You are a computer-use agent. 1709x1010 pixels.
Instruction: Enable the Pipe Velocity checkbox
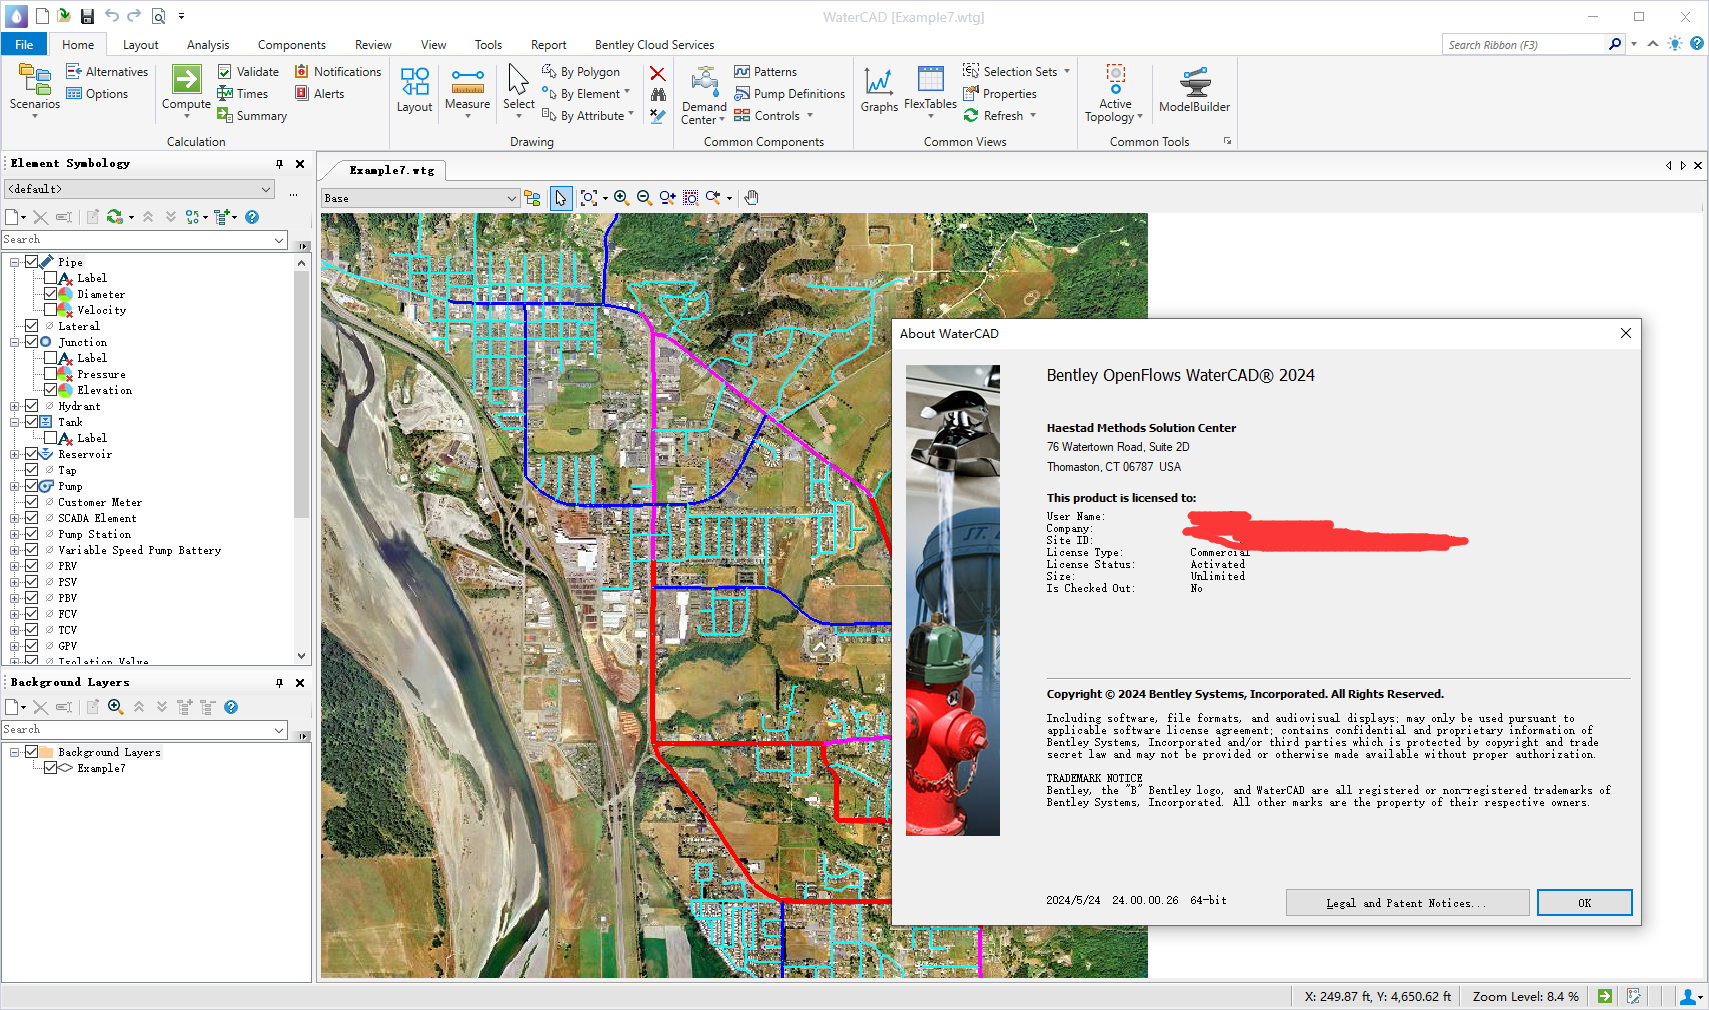(x=50, y=310)
